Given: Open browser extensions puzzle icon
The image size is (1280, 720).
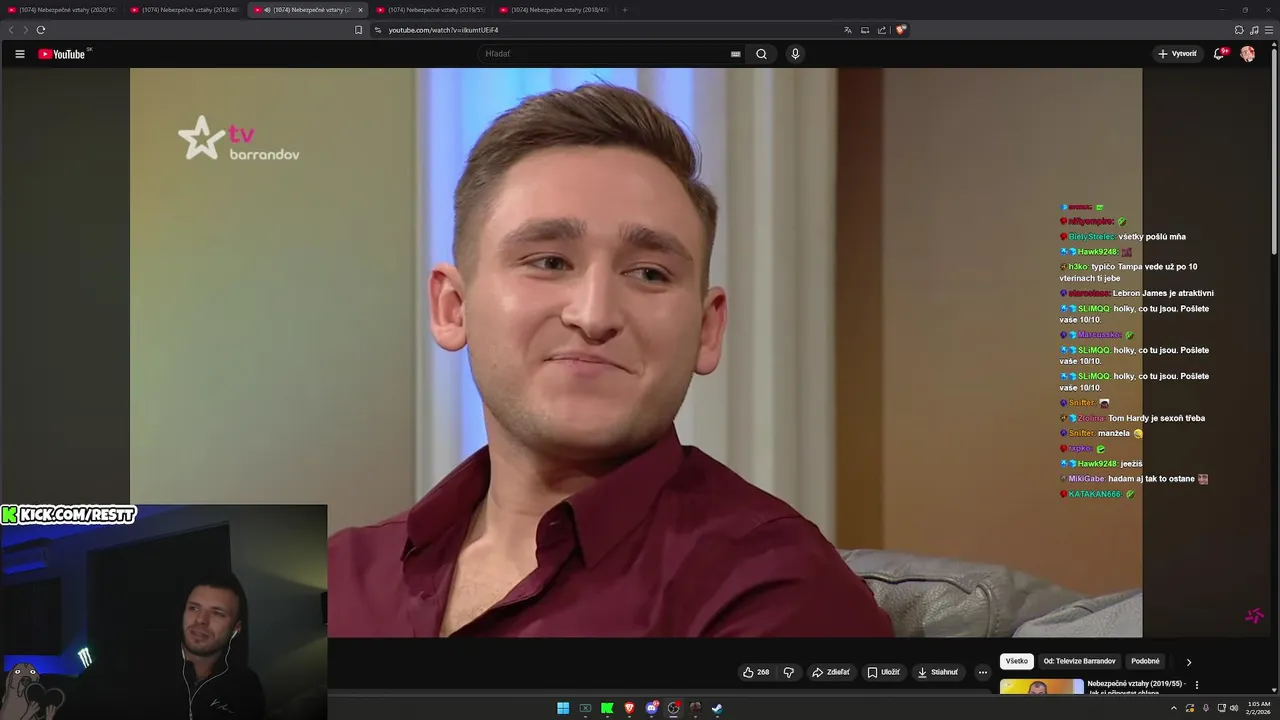Looking at the screenshot, I should (1239, 30).
